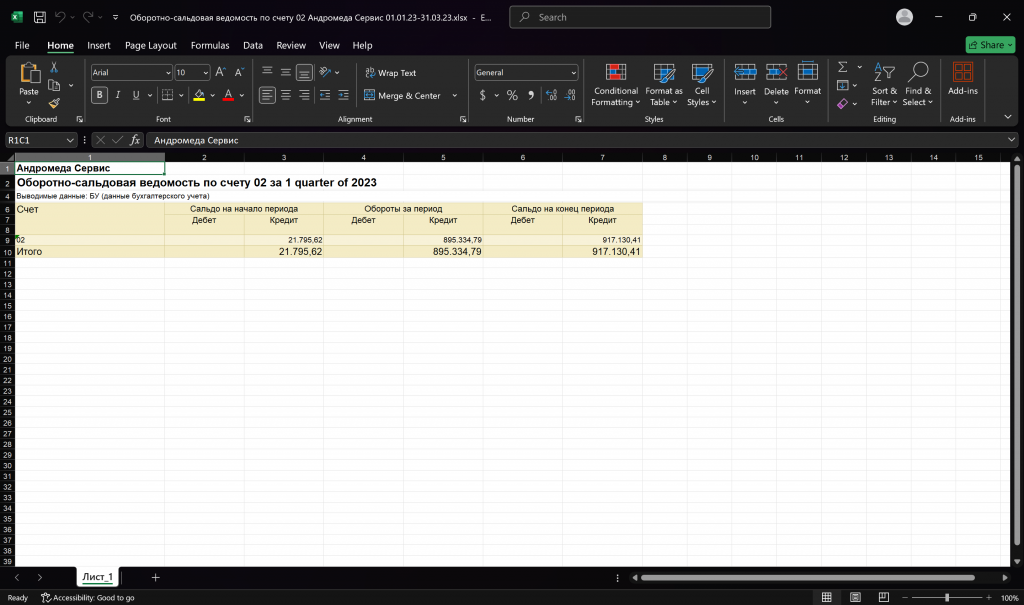Click the Increase Indent icon
Image resolution: width=1024 pixels, height=605 pixels.
343,95
